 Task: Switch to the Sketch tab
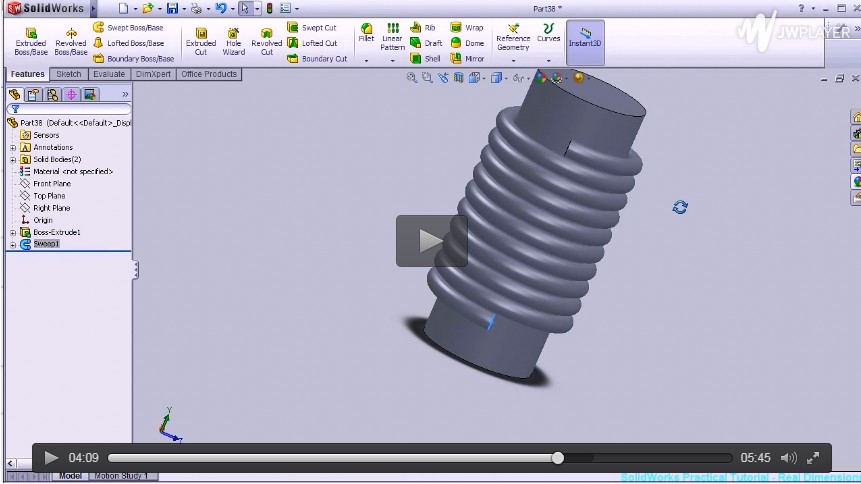coord(69,74)
